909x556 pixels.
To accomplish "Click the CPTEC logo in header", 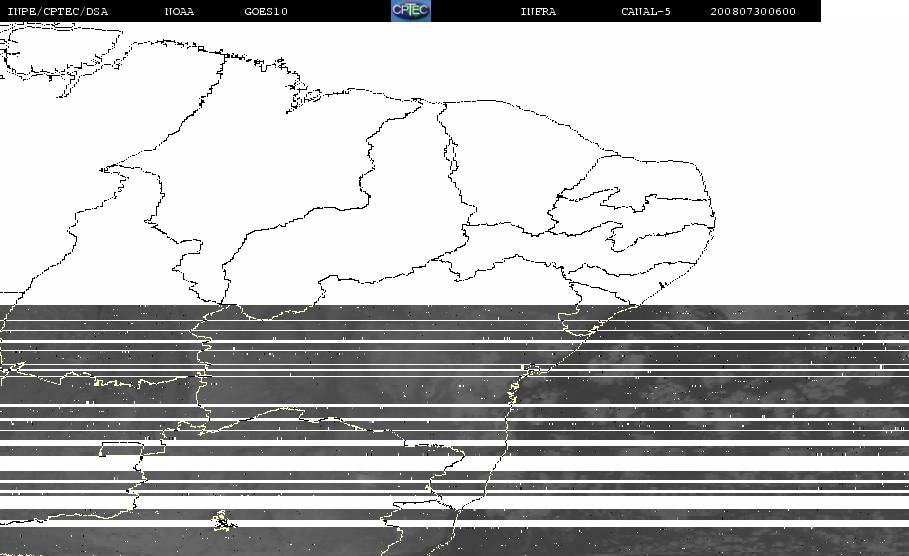I will [411, 10].
